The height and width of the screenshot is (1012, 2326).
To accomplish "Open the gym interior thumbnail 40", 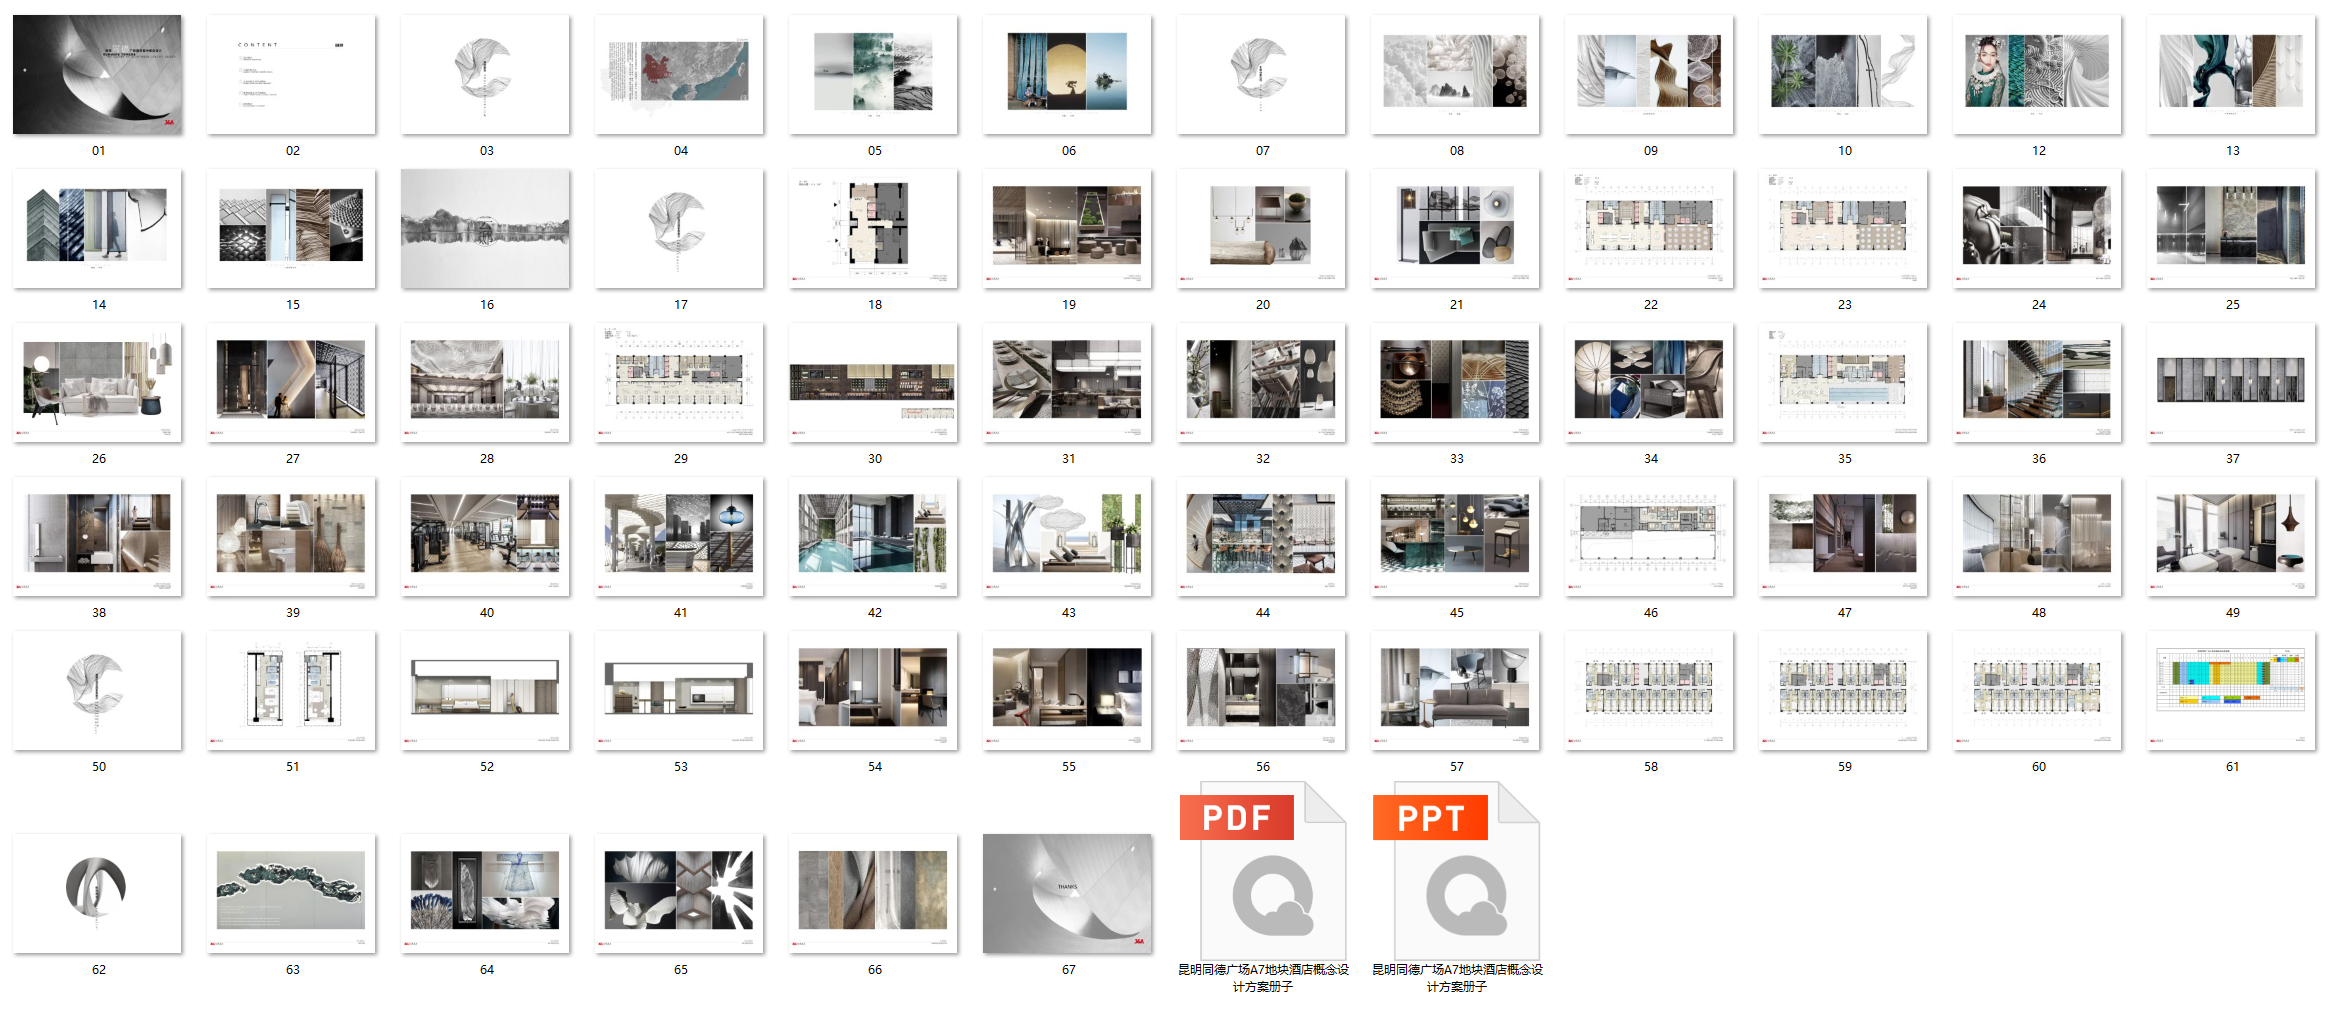I will [485, 537].
